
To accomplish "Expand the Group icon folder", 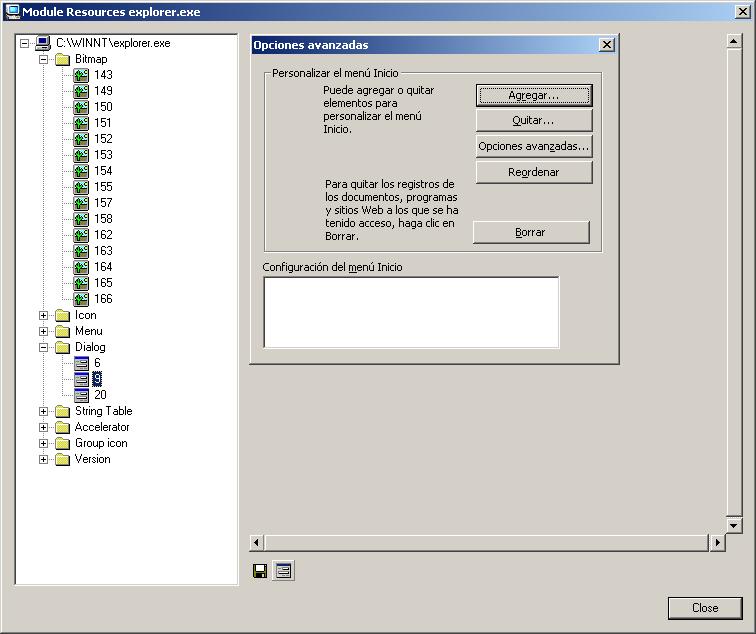I will click(43, 443).
